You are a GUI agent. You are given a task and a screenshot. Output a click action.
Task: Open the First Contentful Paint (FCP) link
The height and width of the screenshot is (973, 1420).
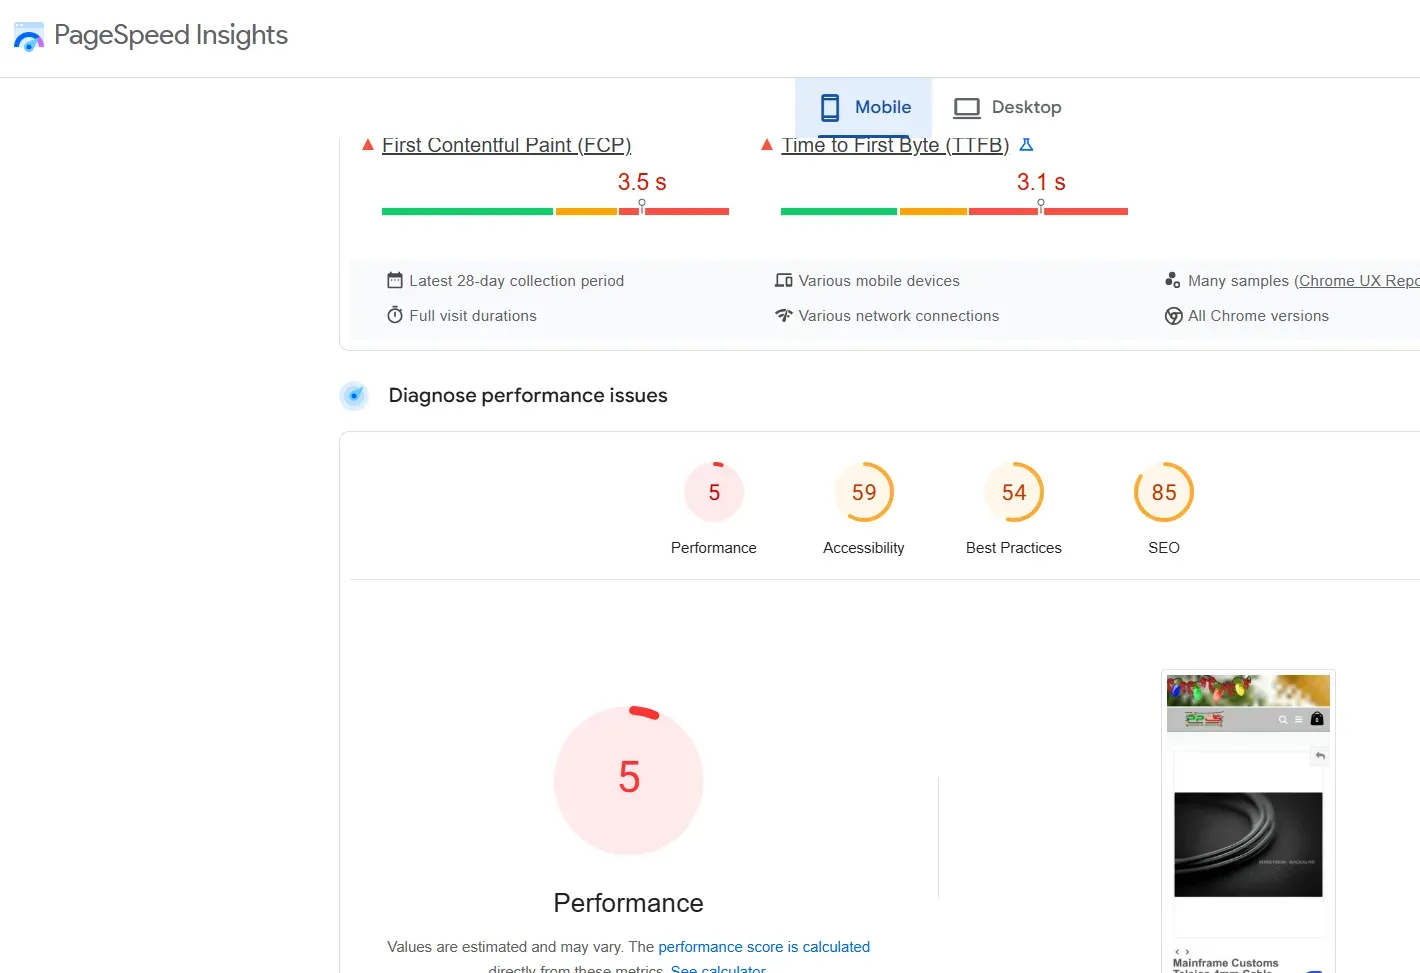(506, 145)
